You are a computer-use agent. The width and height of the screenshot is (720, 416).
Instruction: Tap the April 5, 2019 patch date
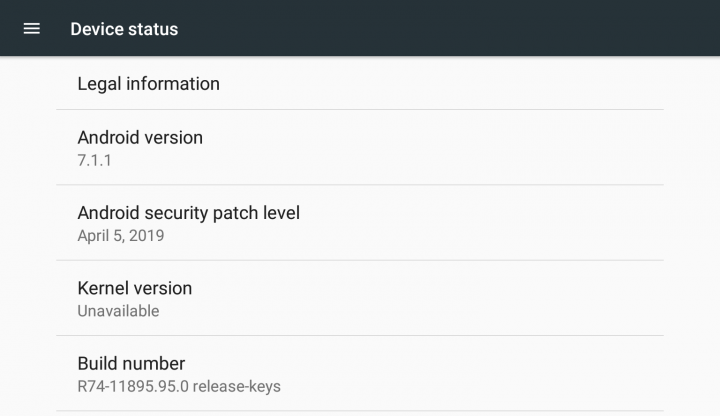[121, 236]
